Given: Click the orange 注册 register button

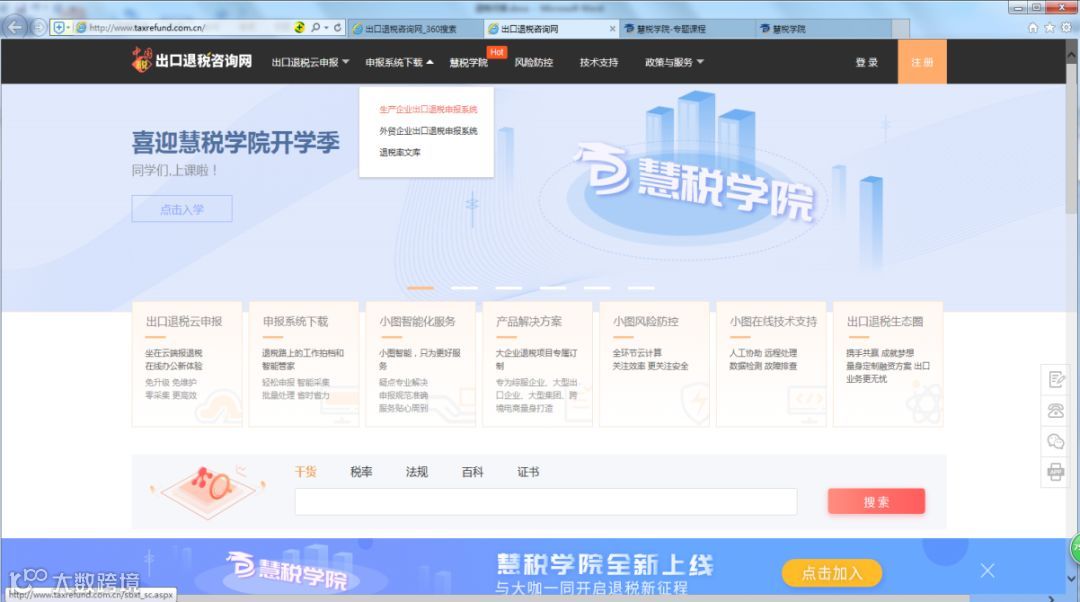Looking at the screenshot, I should [922, 61].
